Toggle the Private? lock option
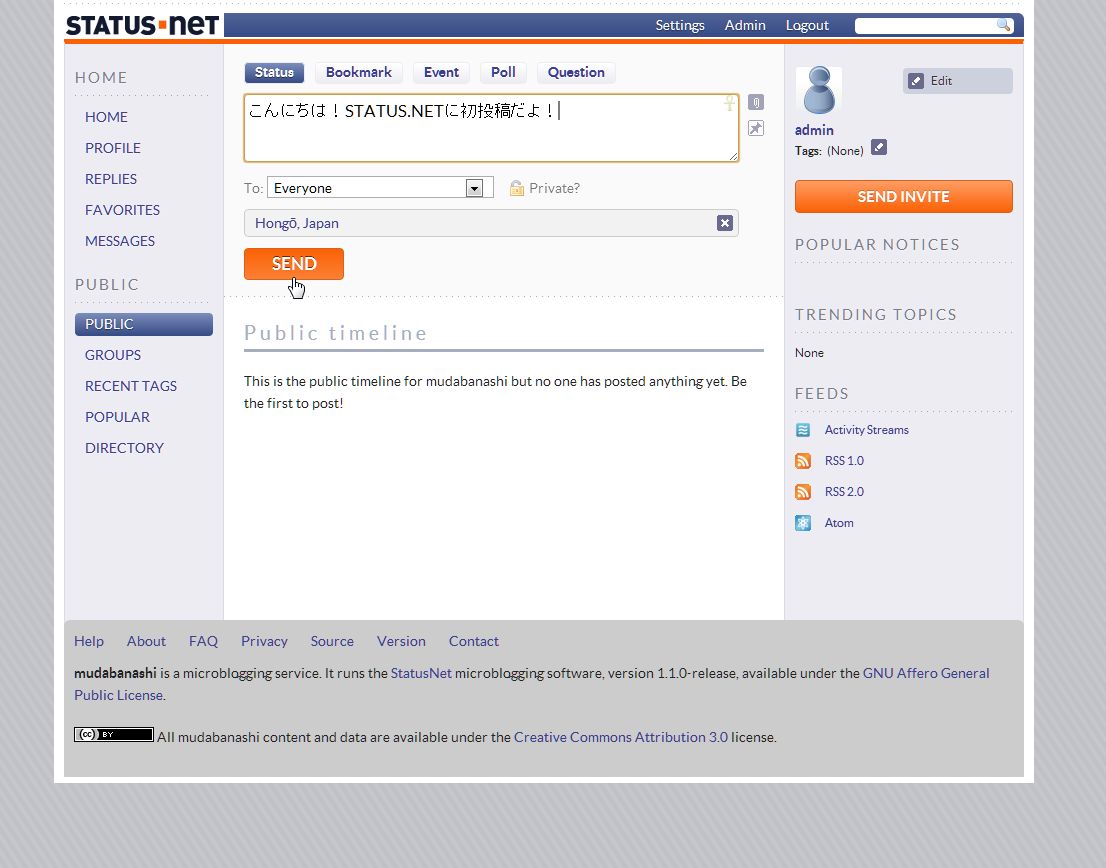 [x=545, y=188]
